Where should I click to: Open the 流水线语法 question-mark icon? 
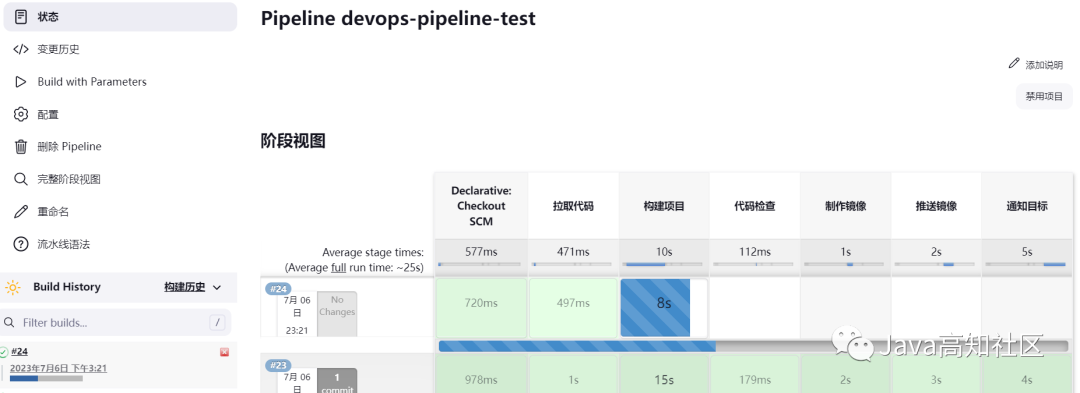click(21, 244)
